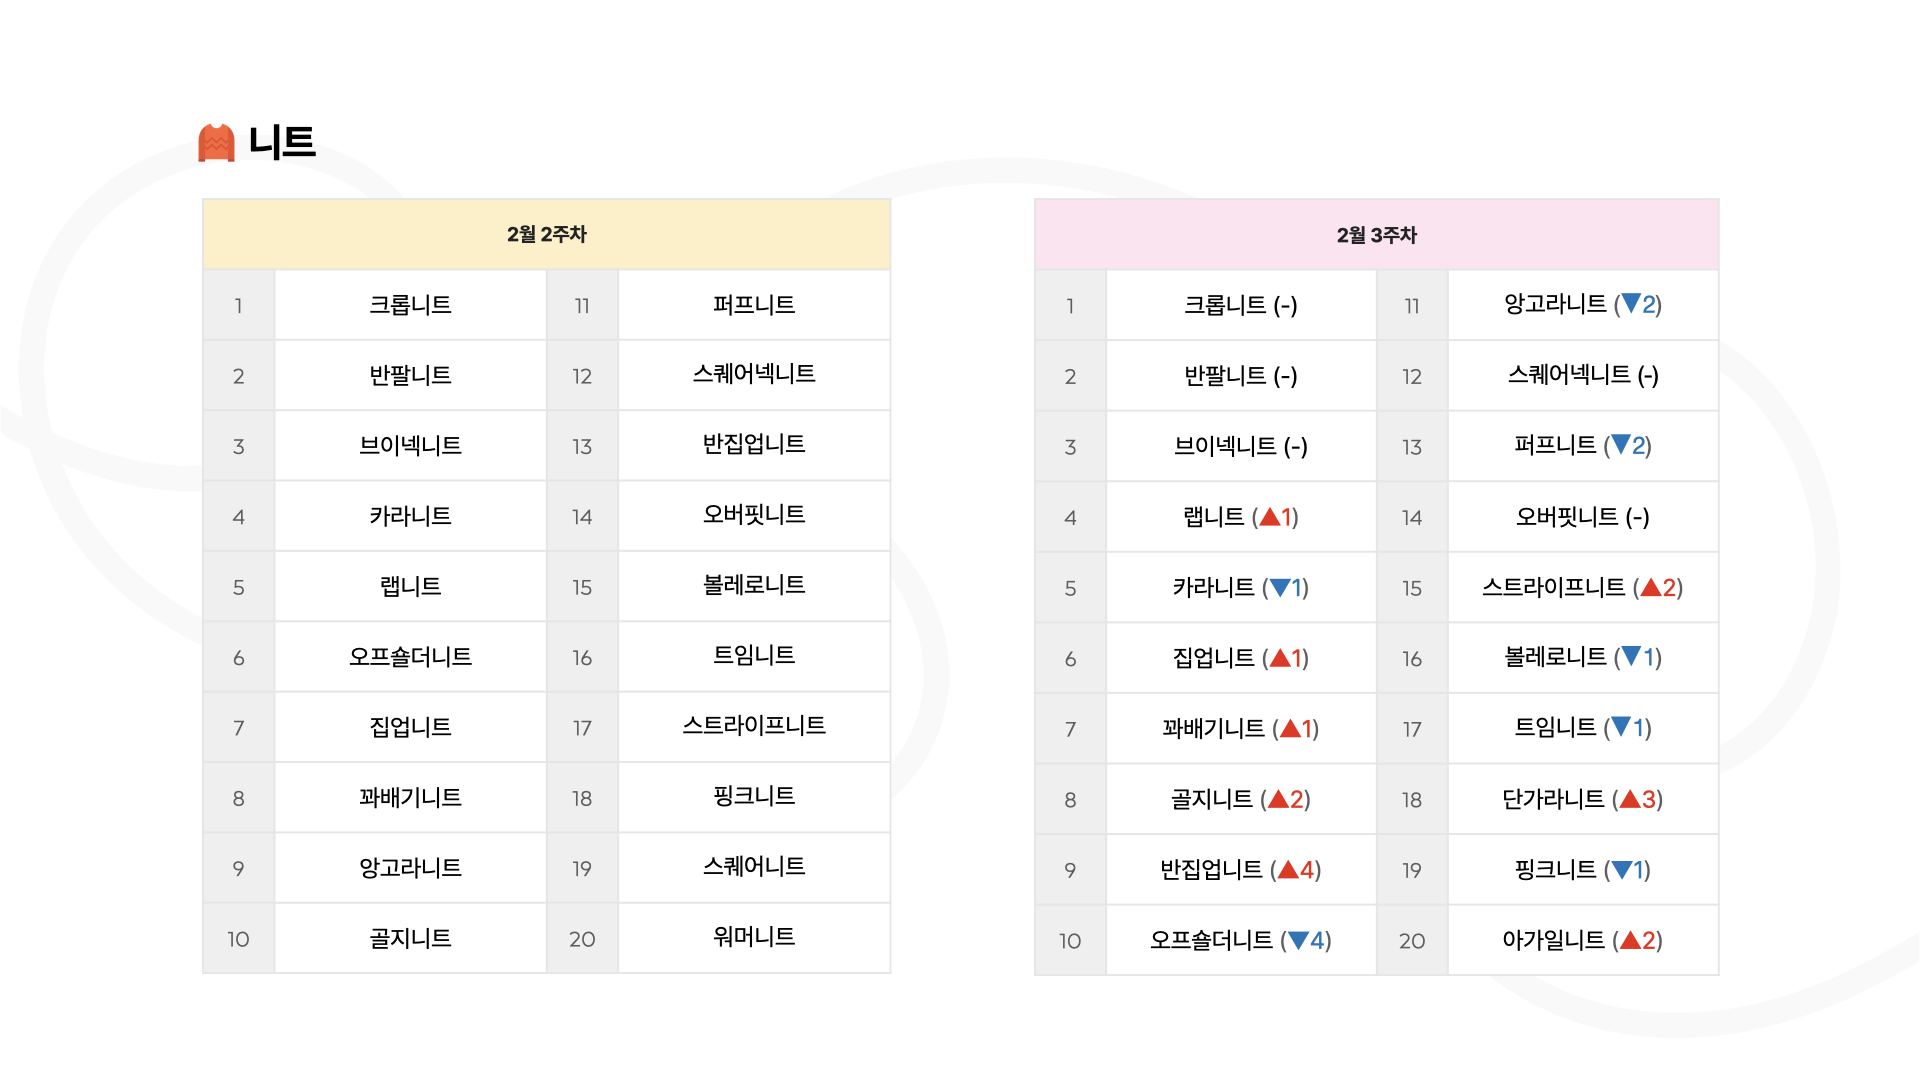Click 카라니트 (▼1) cell
This screenshot has width=1920, height=1080.
1241,587
